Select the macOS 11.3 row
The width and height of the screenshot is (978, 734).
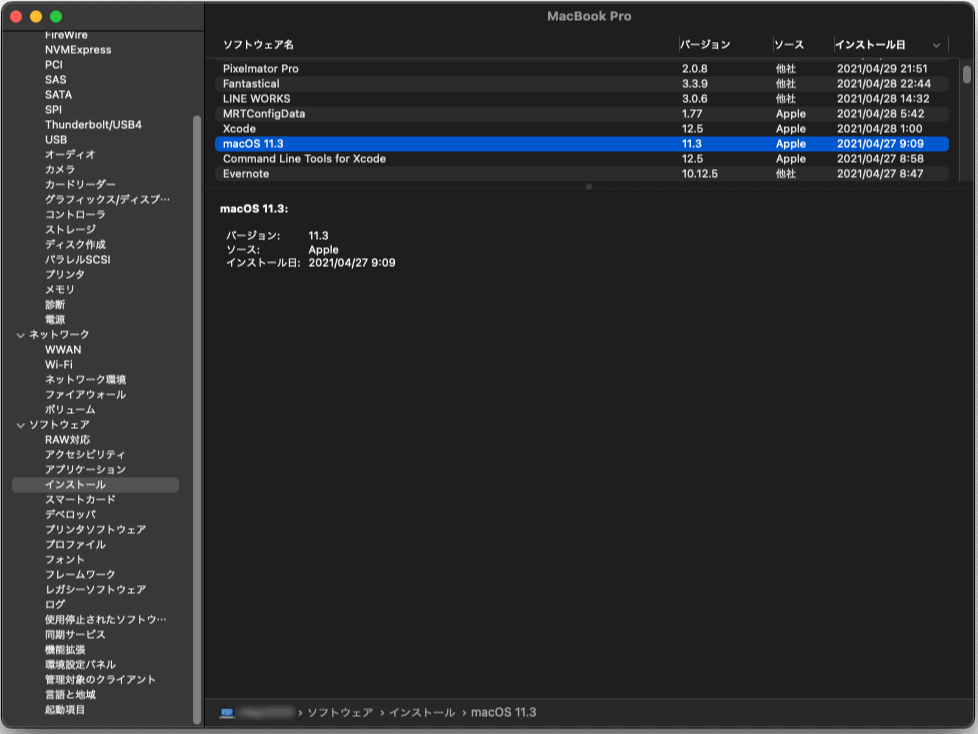tap(581, 143)
